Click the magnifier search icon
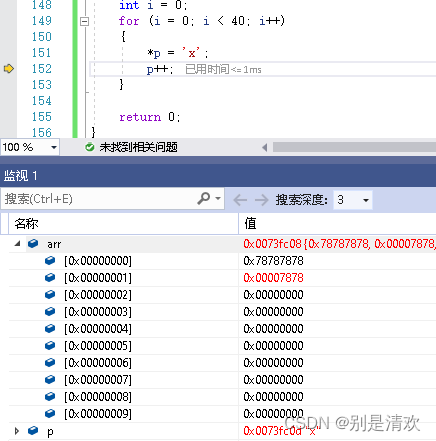Image resolution: width=436 pixels, height=441 pixels. pos(204,198)
